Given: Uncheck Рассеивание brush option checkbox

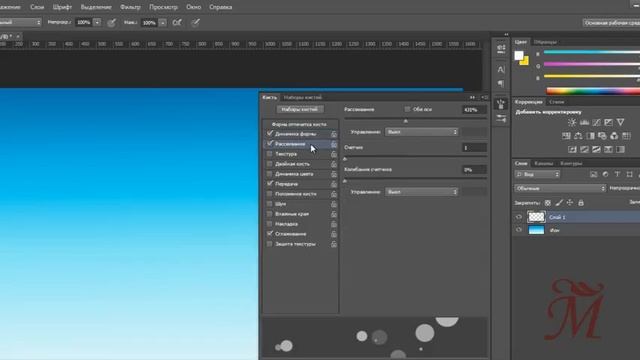Looking at the screenshot, I should [269, 144].
